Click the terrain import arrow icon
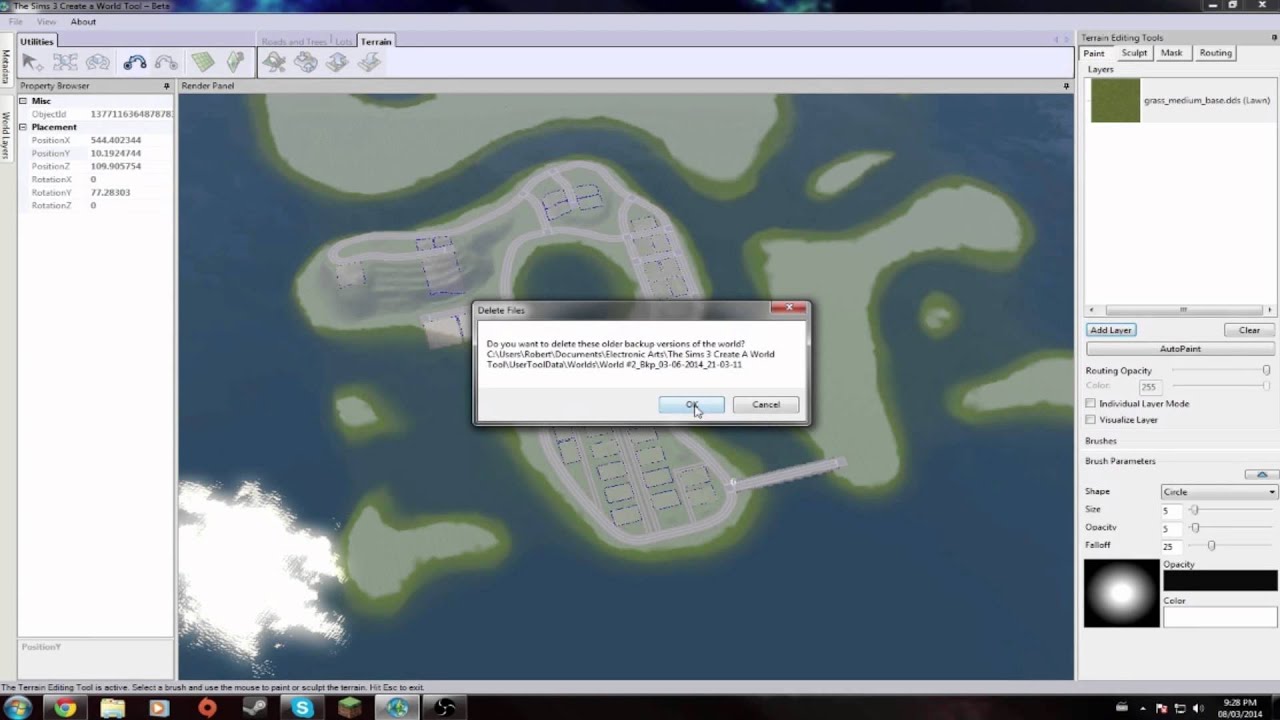The height and width of the screenshot is (720, 1280). click(x=306, y=63)
